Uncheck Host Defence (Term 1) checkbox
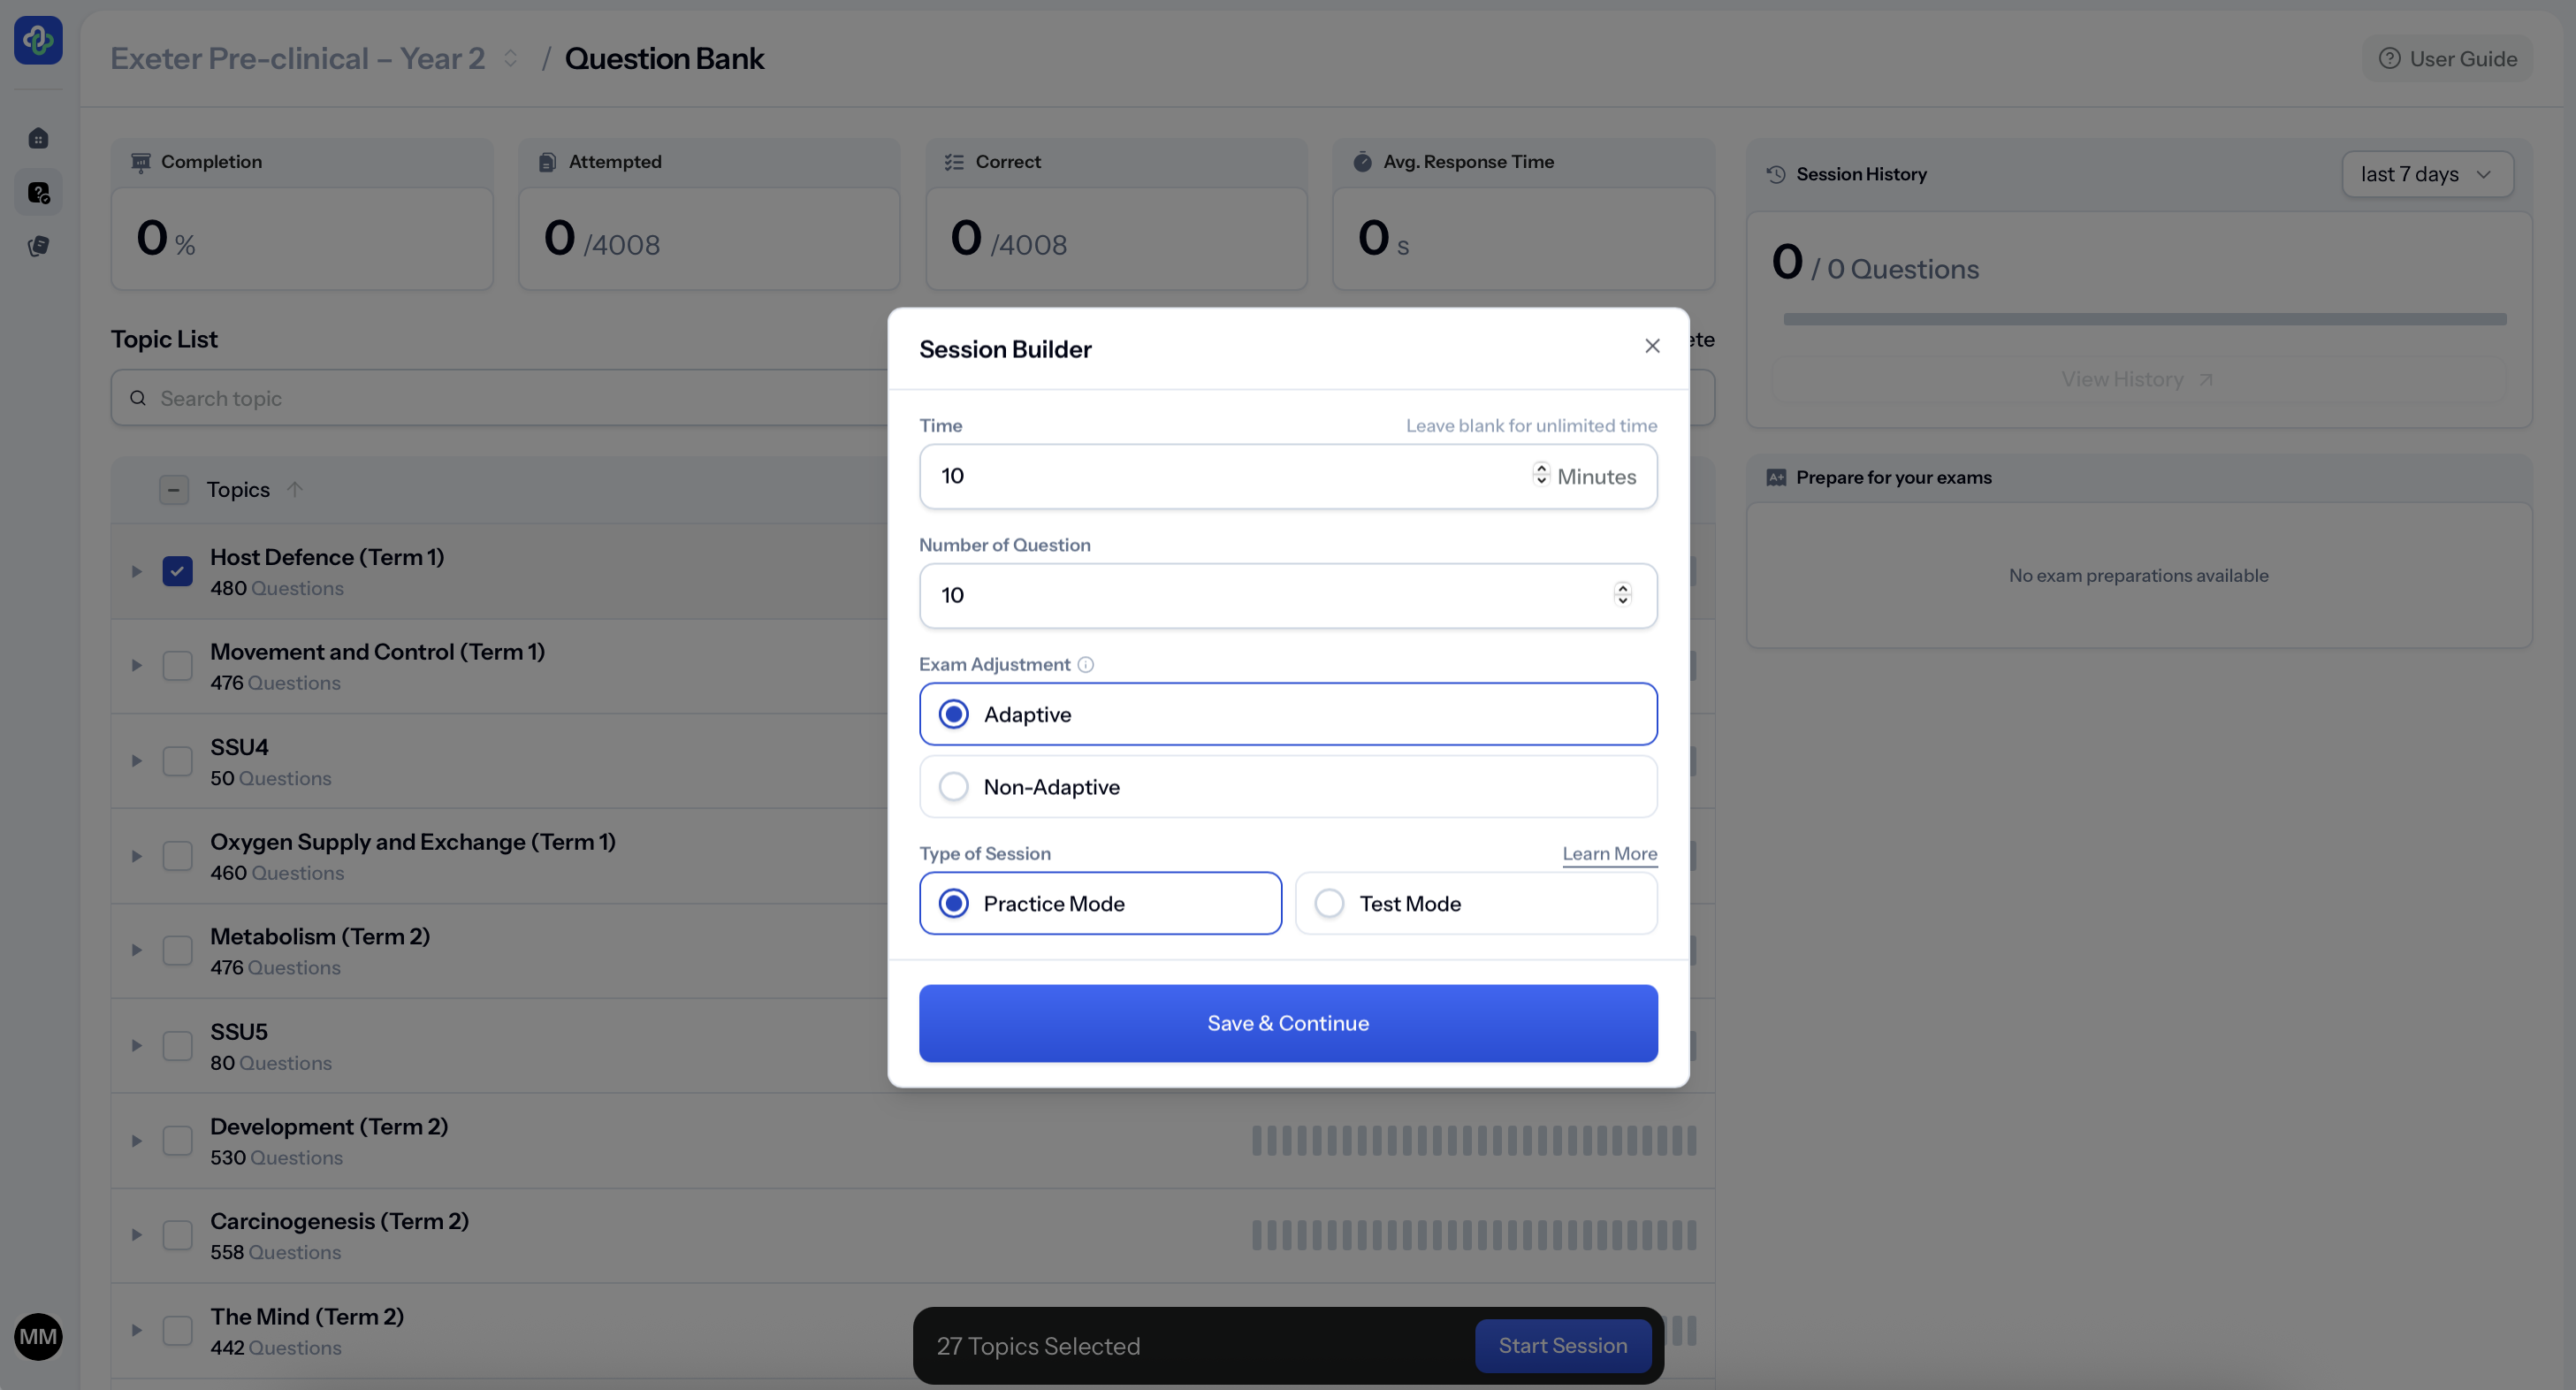Image resolution: width=2576 pixels, height=1390 pixels. 177,571
